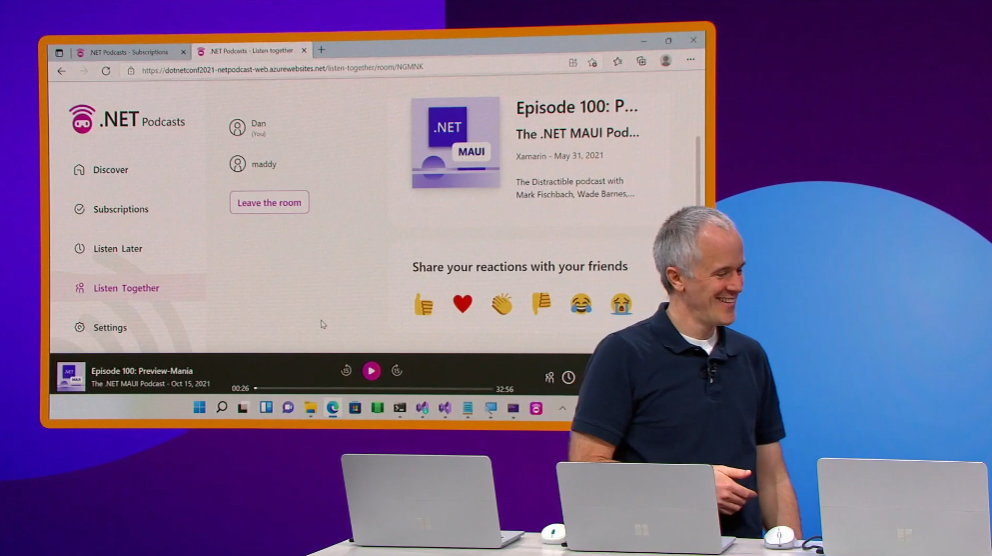Click the listen later clock in player bar
Screen dimensions: 992x556
[569, 378]
